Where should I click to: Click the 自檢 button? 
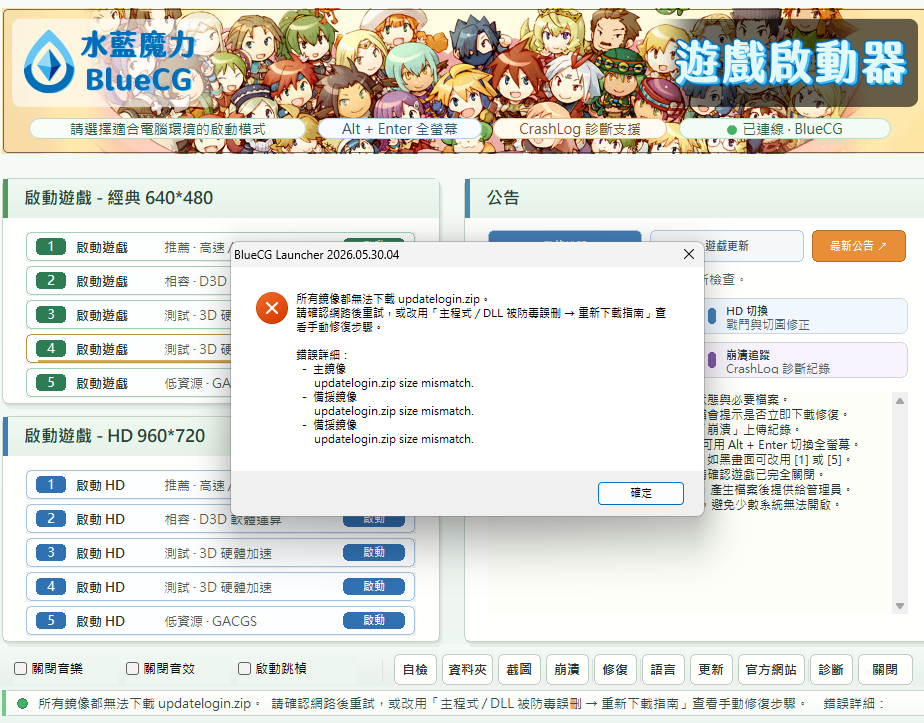(415, 669)
